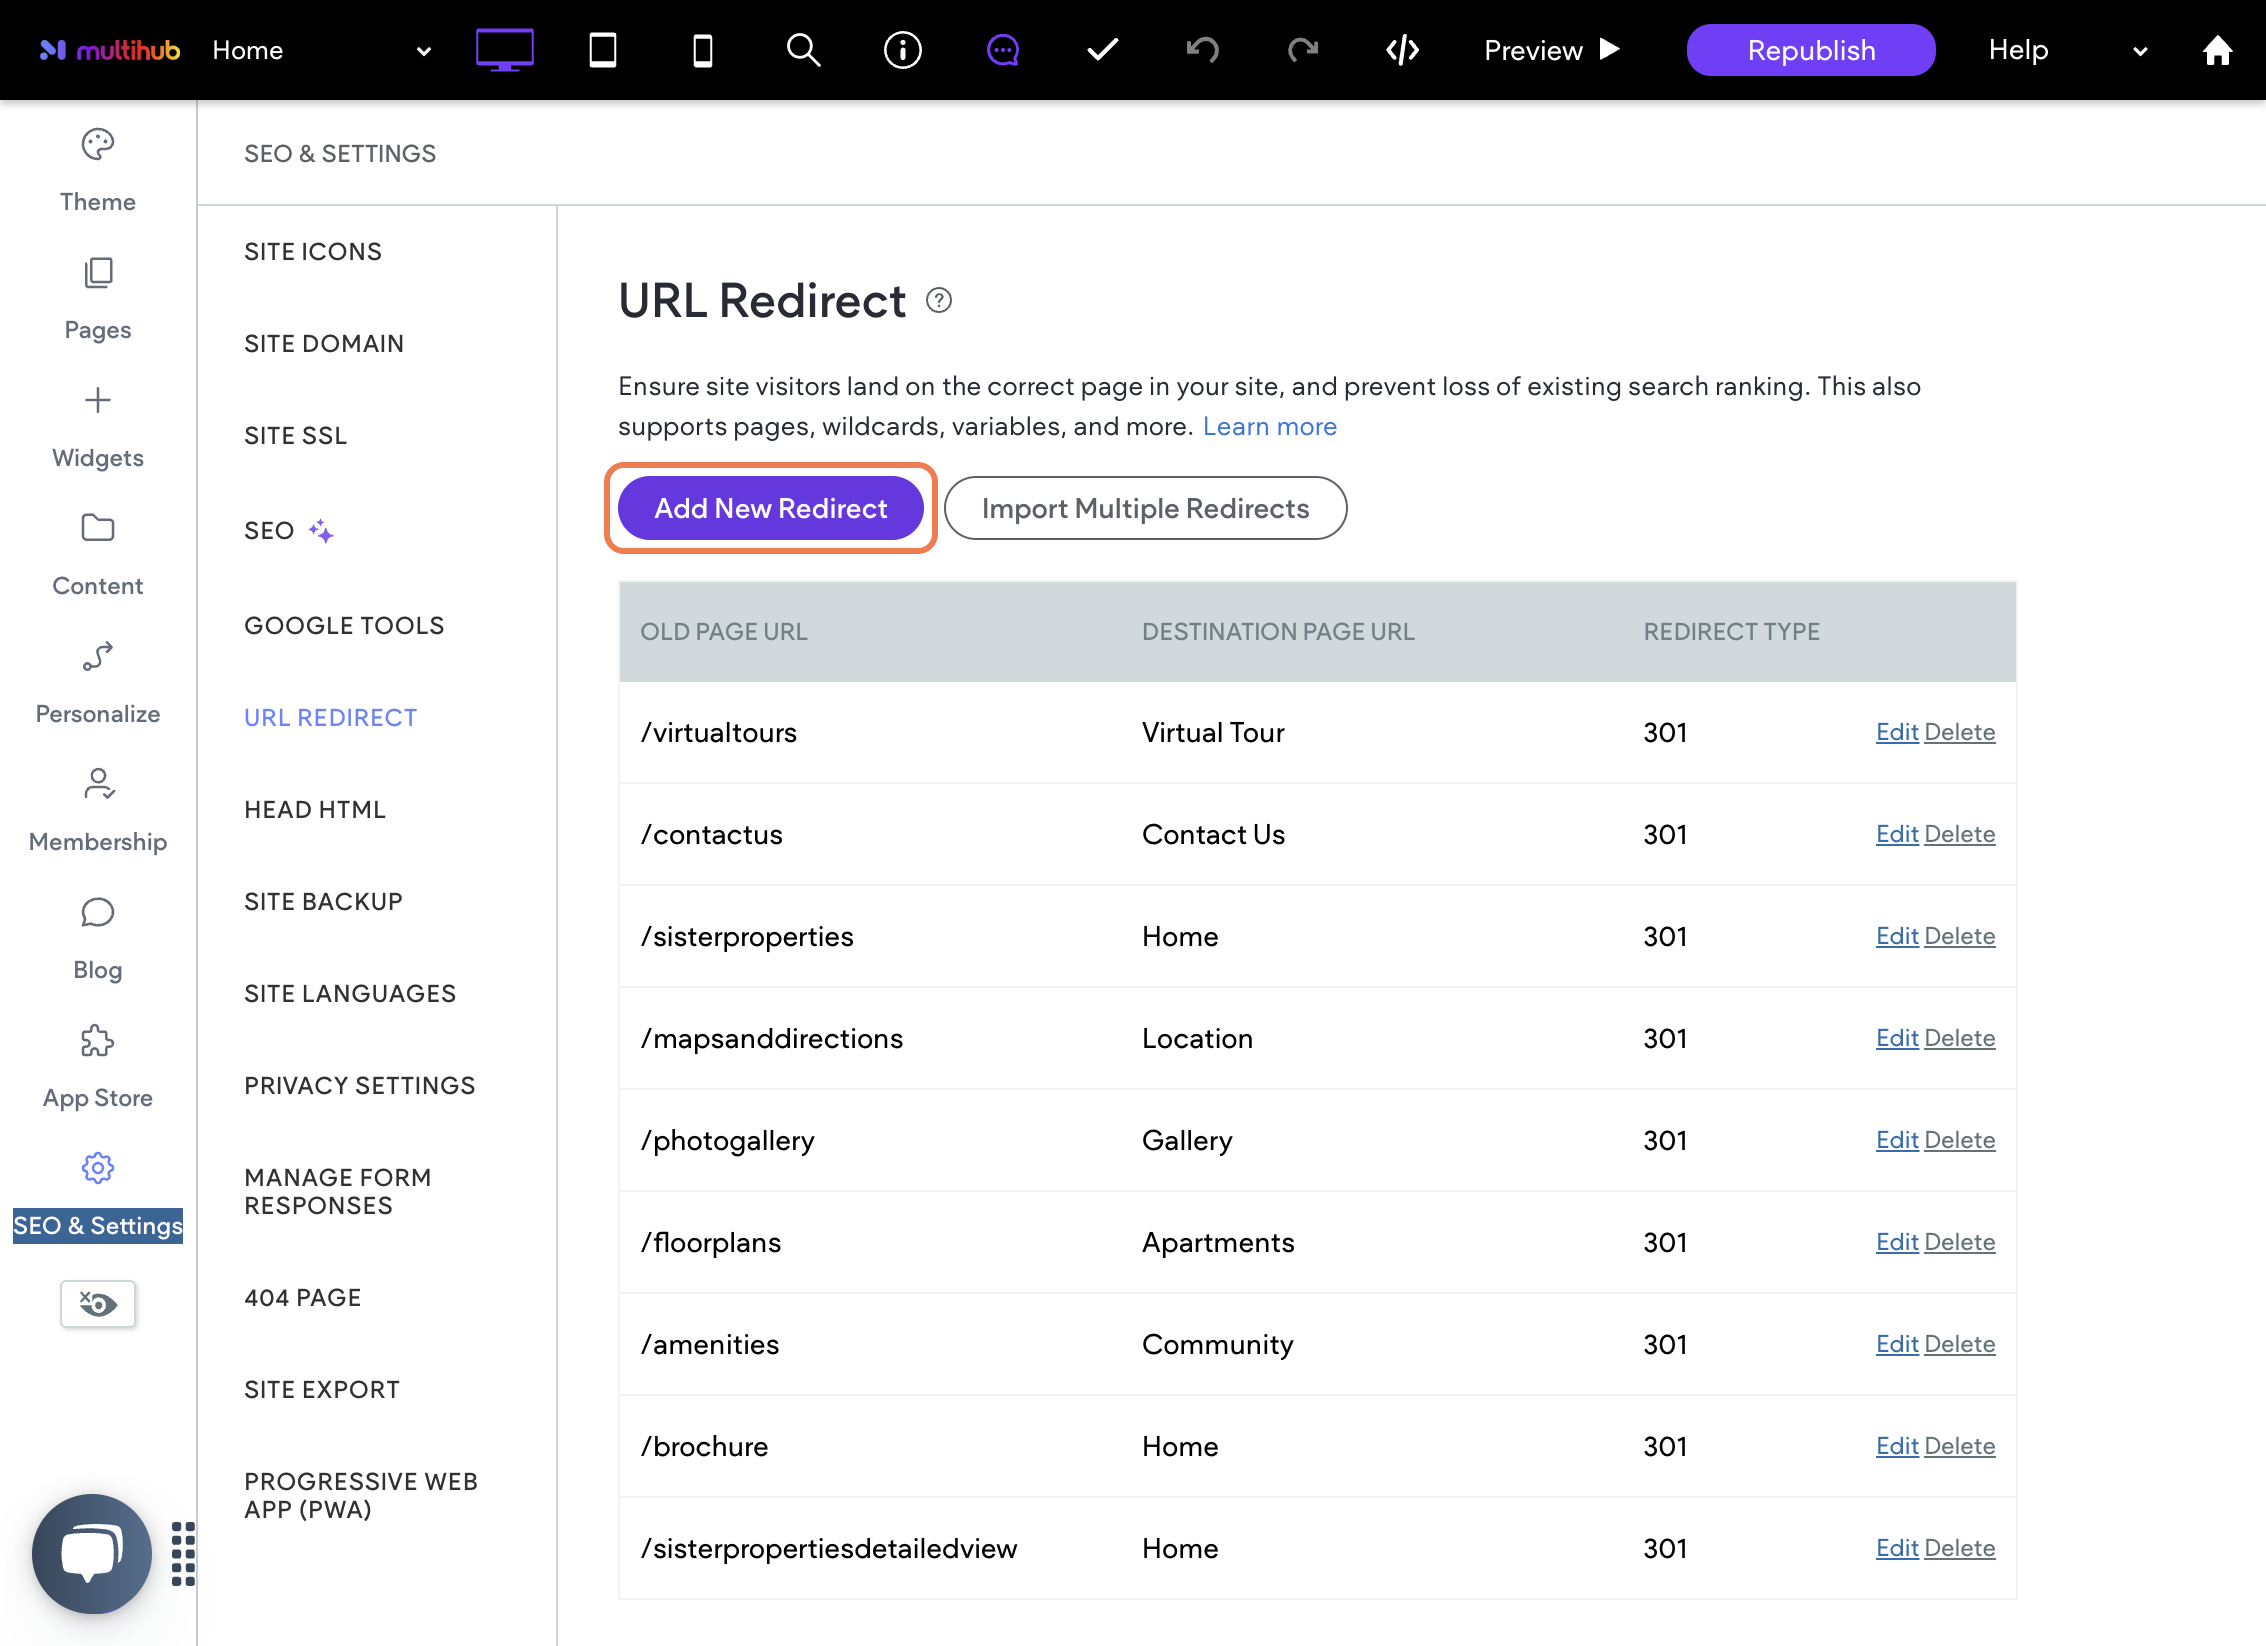Click the Republish button
Image resolution: width=2266 pixels, height=1646 pixels.
point(1811,50)
